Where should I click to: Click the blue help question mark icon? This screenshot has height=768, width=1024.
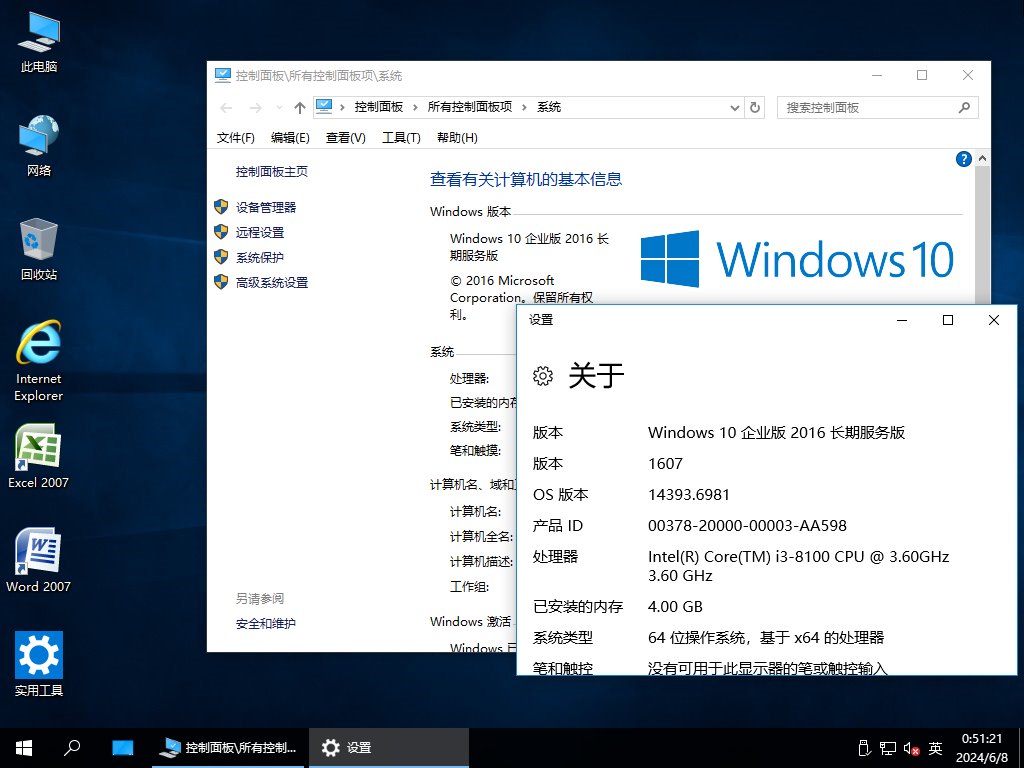pyautogui.click(x=964, y=159)
